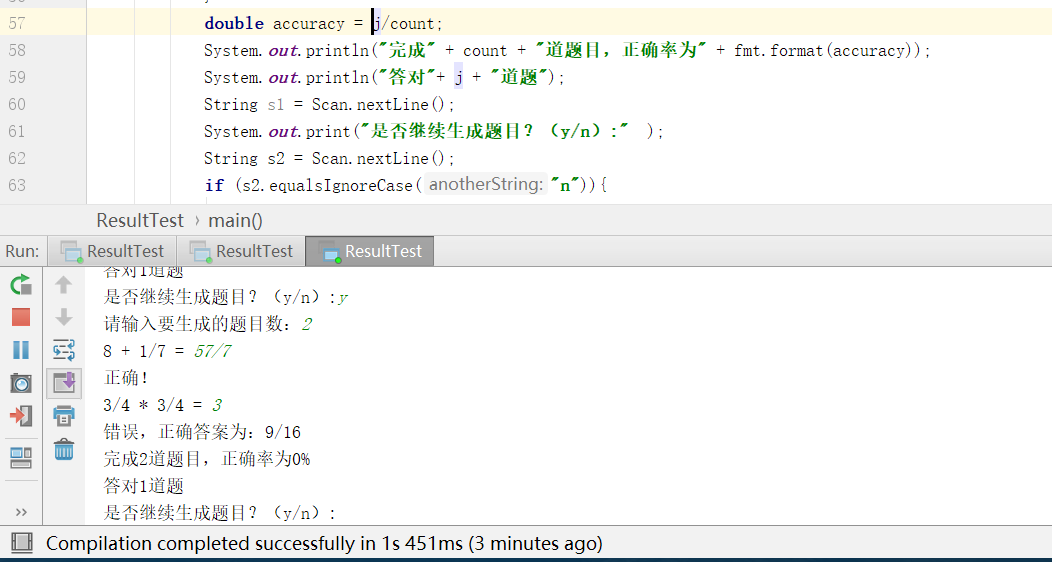The image size is (1052, 562).
Task: Rerun ResultTest with the green rerun icon
Action: [21, 284]
